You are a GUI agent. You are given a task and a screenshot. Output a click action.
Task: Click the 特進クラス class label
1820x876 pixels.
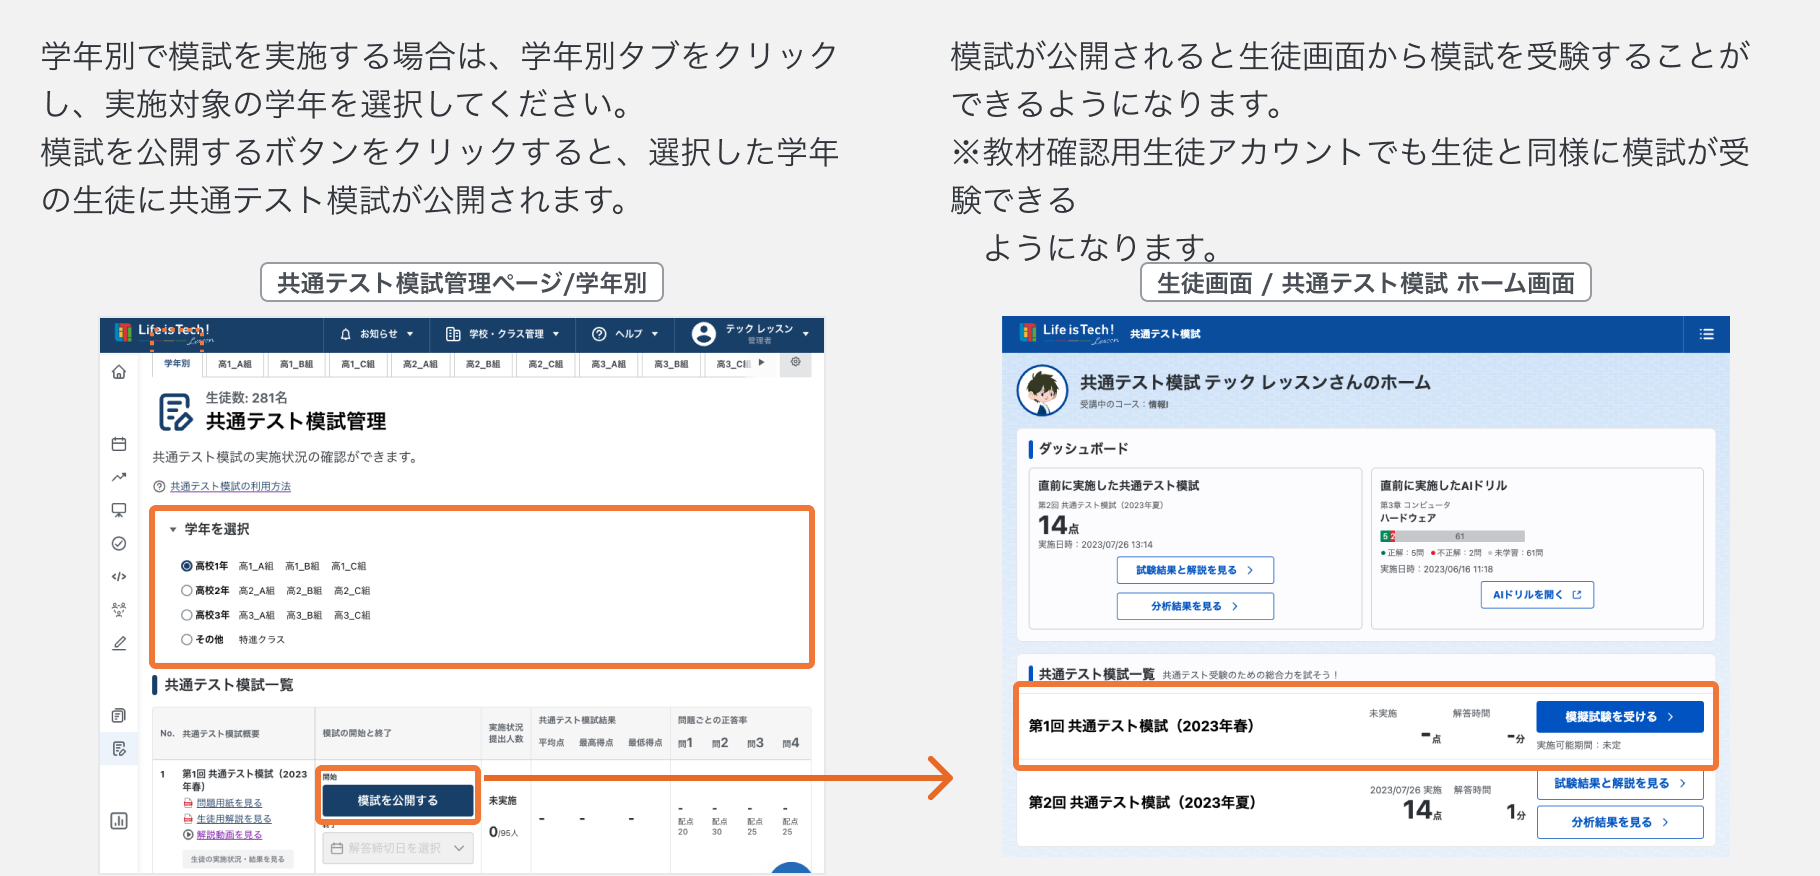pos(261,639)
